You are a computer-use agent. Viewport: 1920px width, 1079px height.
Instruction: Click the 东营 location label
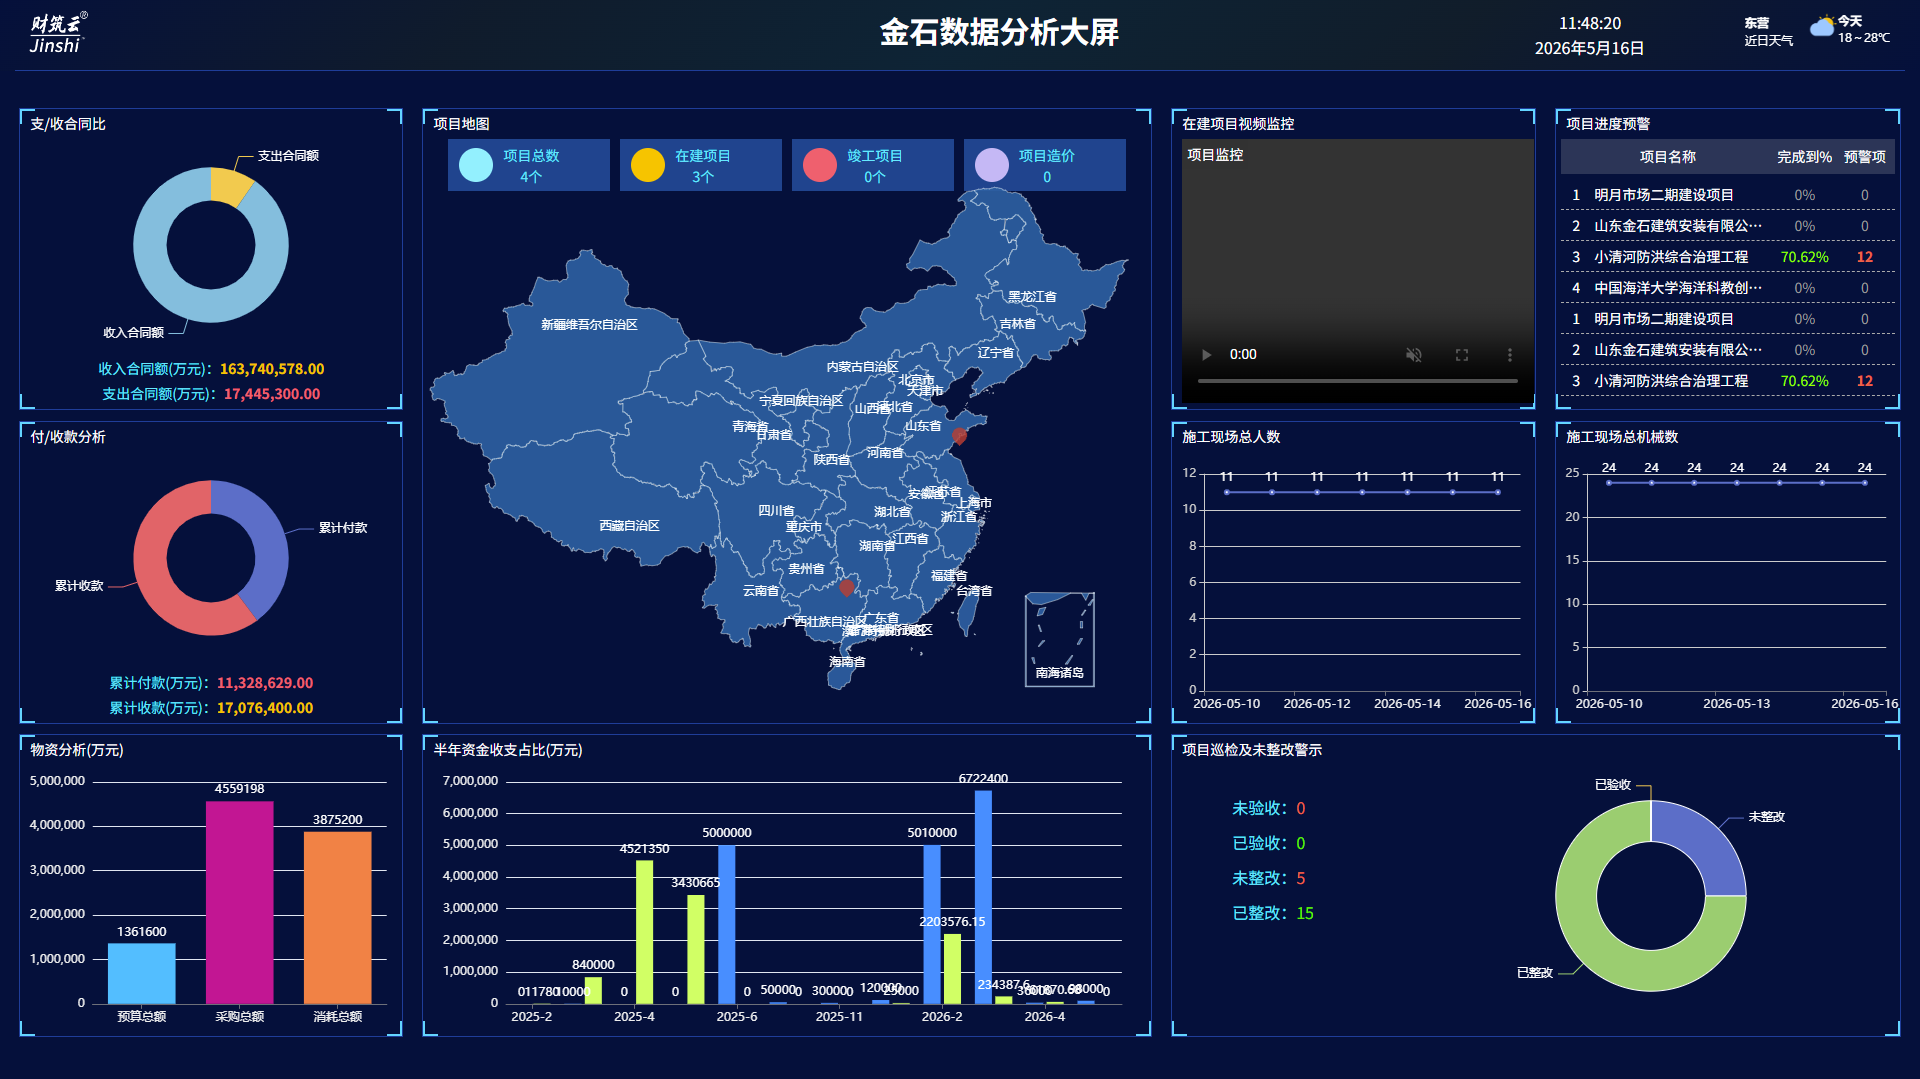[1757, 23]
